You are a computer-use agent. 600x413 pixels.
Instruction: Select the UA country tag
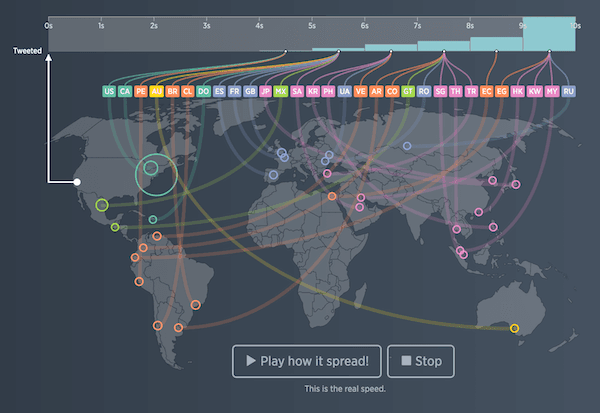point(344,91)
